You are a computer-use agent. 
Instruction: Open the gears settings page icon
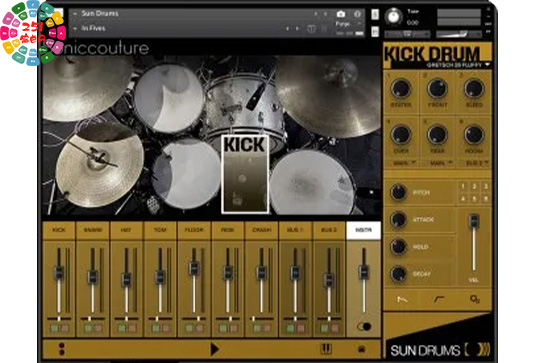(475, 300)
